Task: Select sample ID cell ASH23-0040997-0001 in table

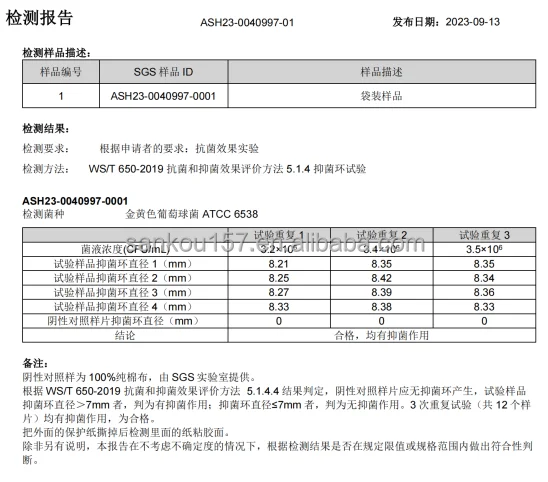Action: [163, 96]
